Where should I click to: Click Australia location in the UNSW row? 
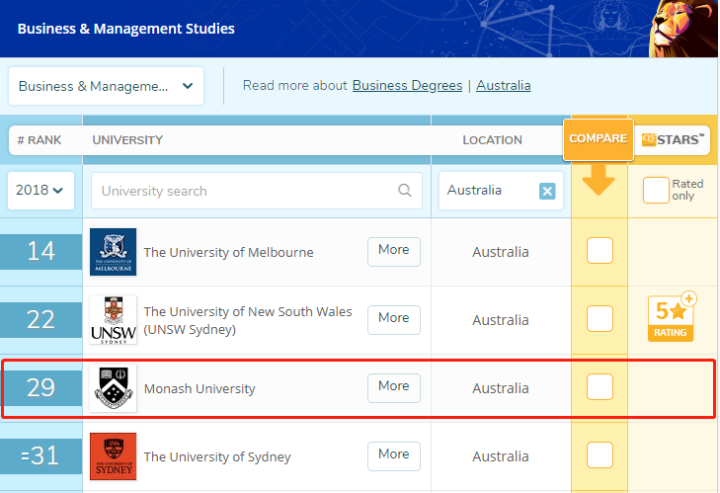[x=501, y=320]
